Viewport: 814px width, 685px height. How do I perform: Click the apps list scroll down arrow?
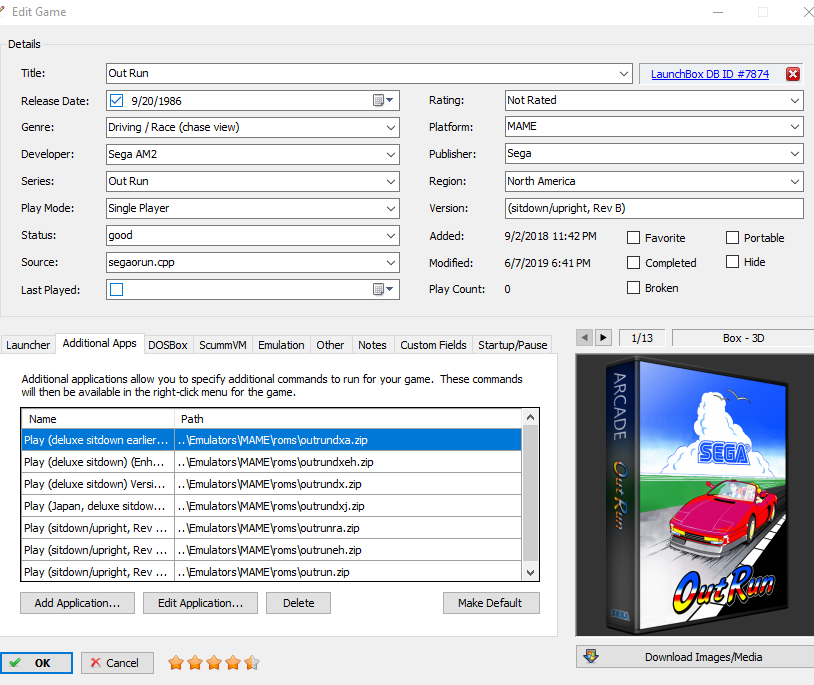tap(530, 572)
